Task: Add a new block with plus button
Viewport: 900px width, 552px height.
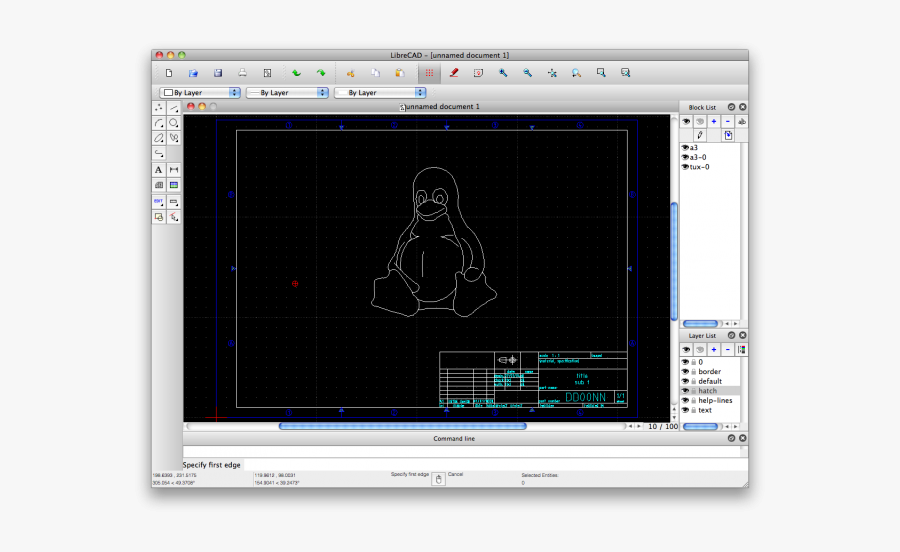Action: [713, 122]
